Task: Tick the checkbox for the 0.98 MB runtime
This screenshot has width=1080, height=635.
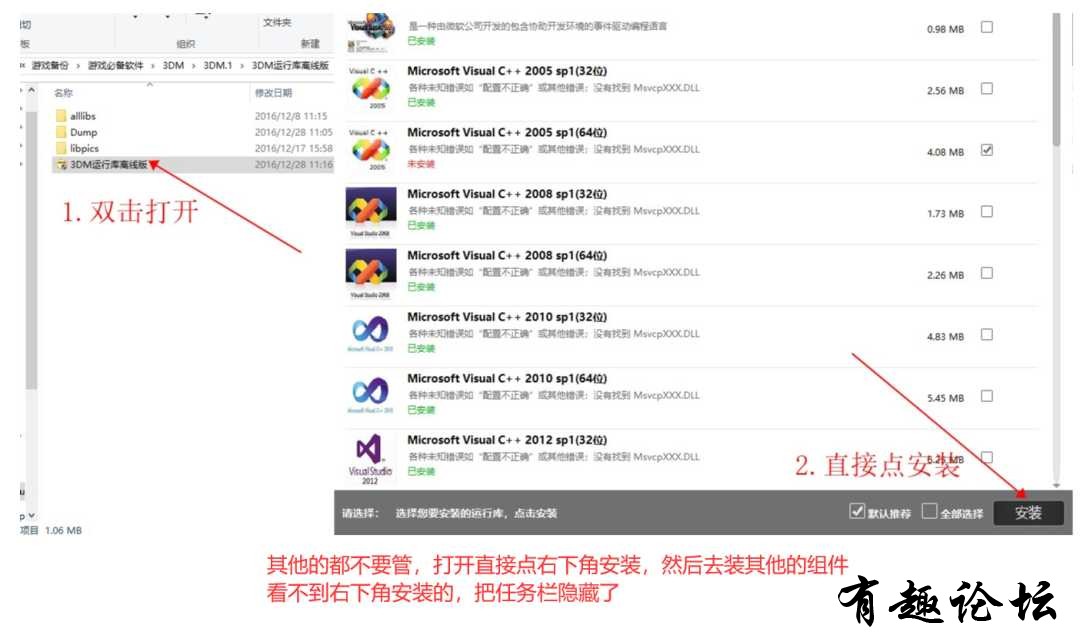Action: pos(987,28)
